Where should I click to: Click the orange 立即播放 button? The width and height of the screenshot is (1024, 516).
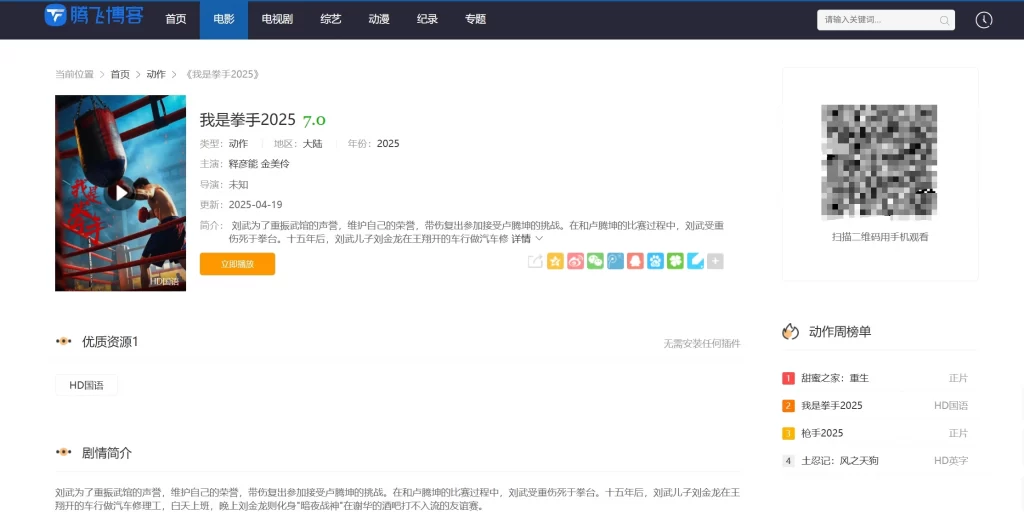pyautogui.click(x=237, y=264)
